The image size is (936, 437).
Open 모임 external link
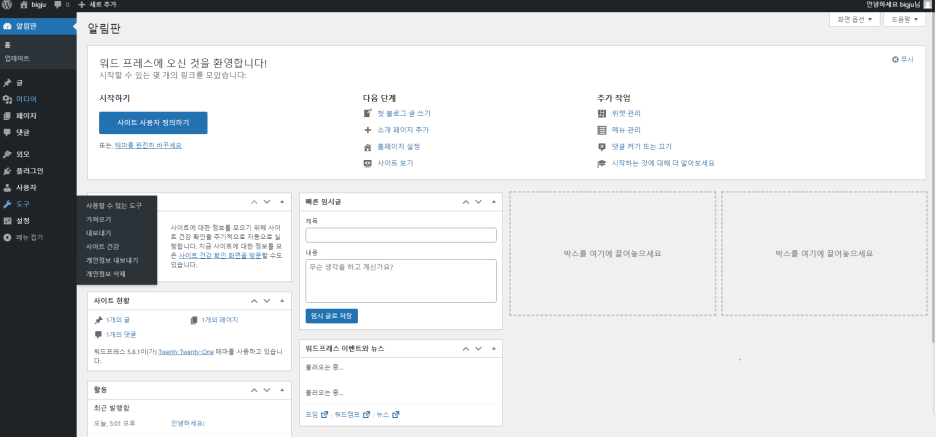pyautogui.click(x=316, y=414)
